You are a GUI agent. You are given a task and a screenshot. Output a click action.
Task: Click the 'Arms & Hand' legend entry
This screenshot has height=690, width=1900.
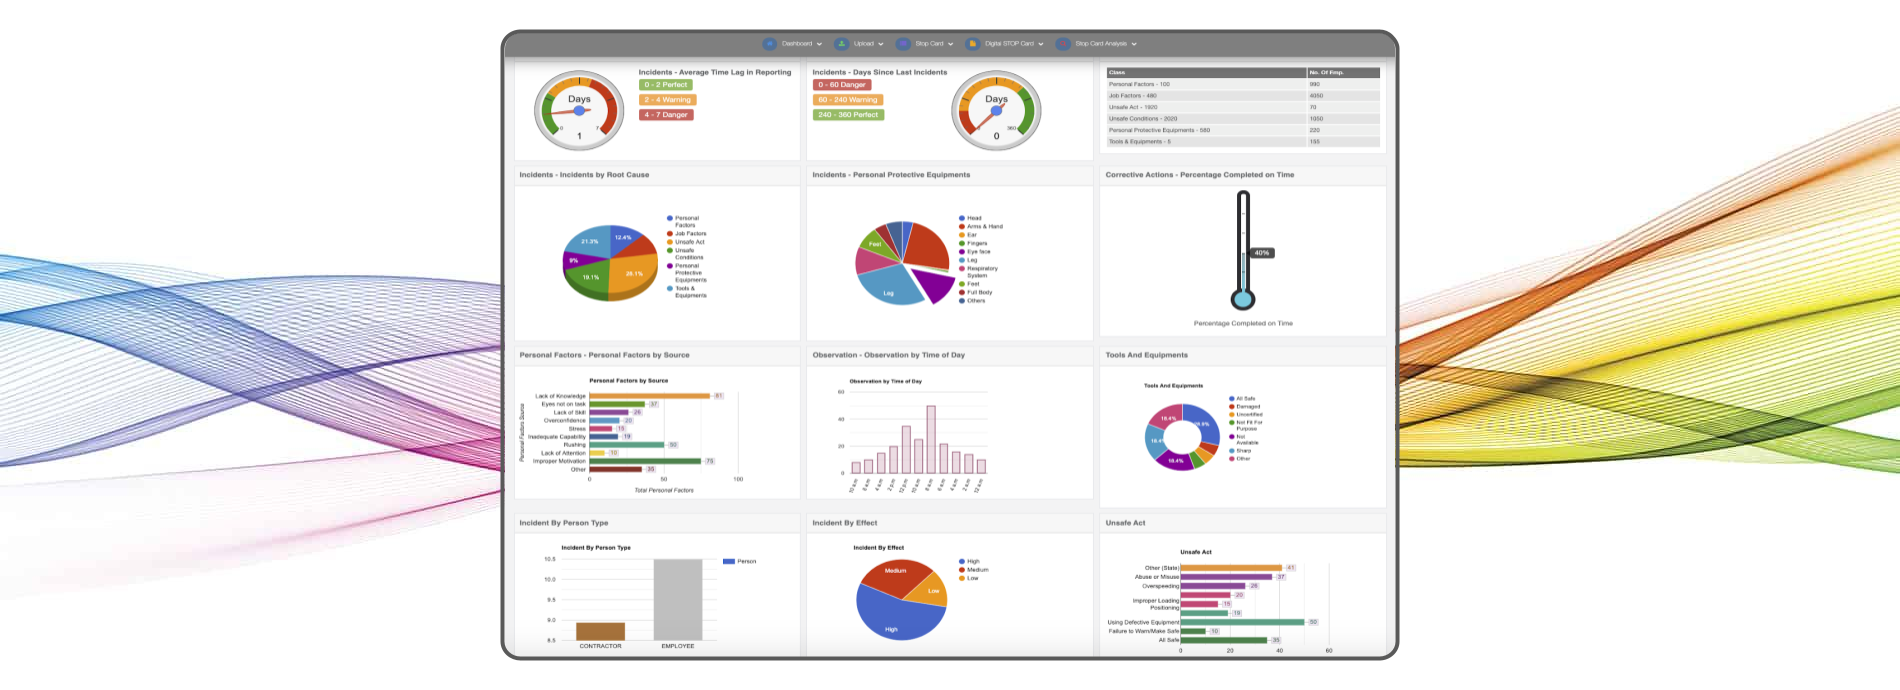pyautogui.click(x=981, y=226)
